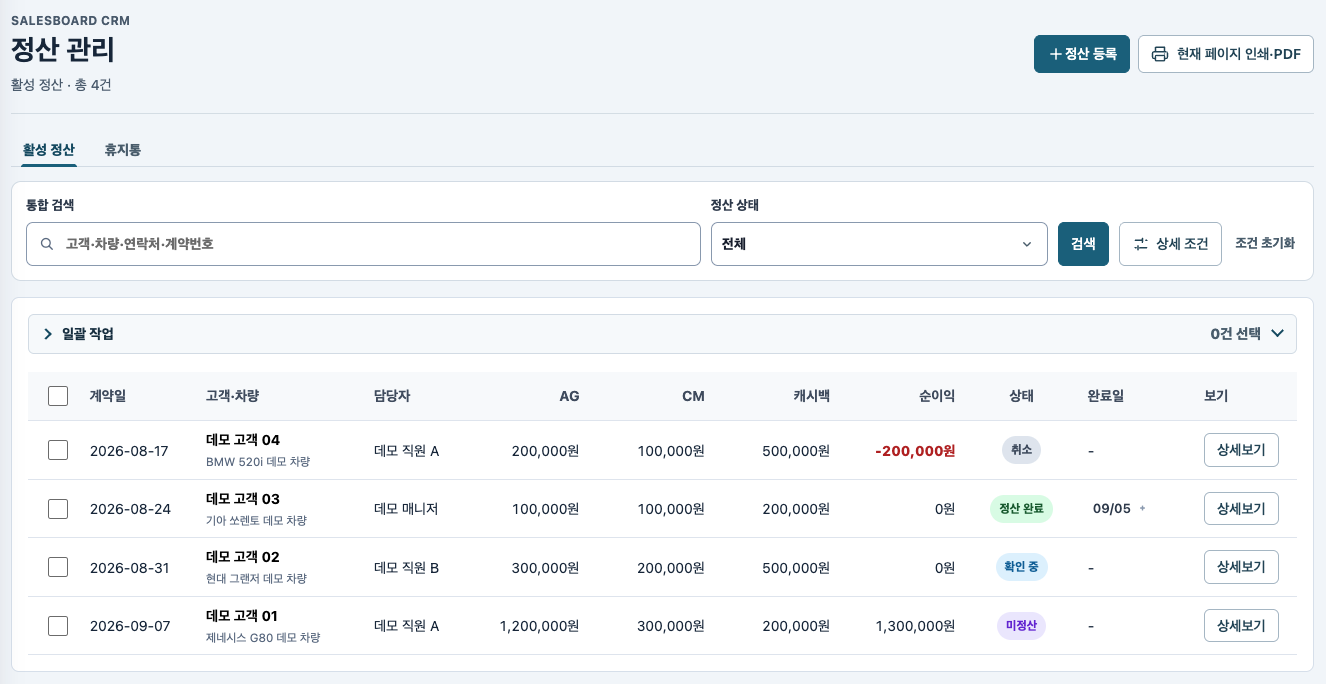Open 상세보기 for 데모 고객 04
This screenshot has height=684, width=1326.
(1241, 450)
